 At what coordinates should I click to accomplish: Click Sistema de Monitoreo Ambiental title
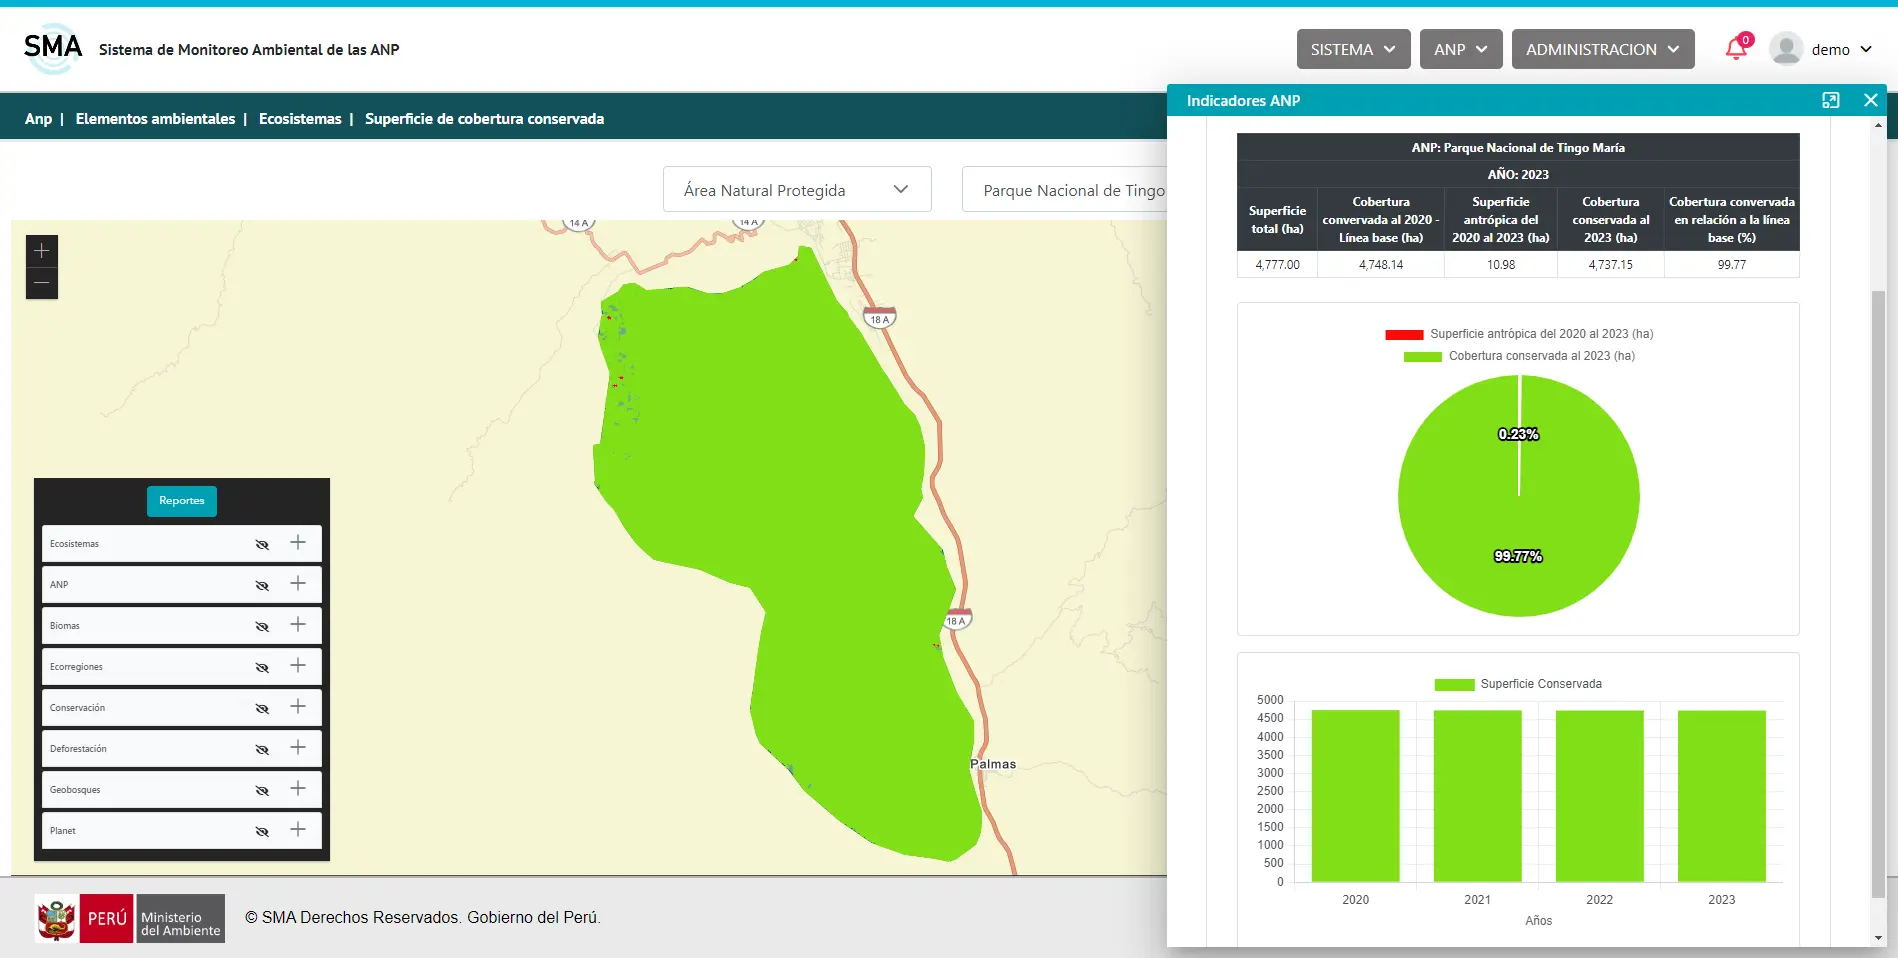pos(249,49)
